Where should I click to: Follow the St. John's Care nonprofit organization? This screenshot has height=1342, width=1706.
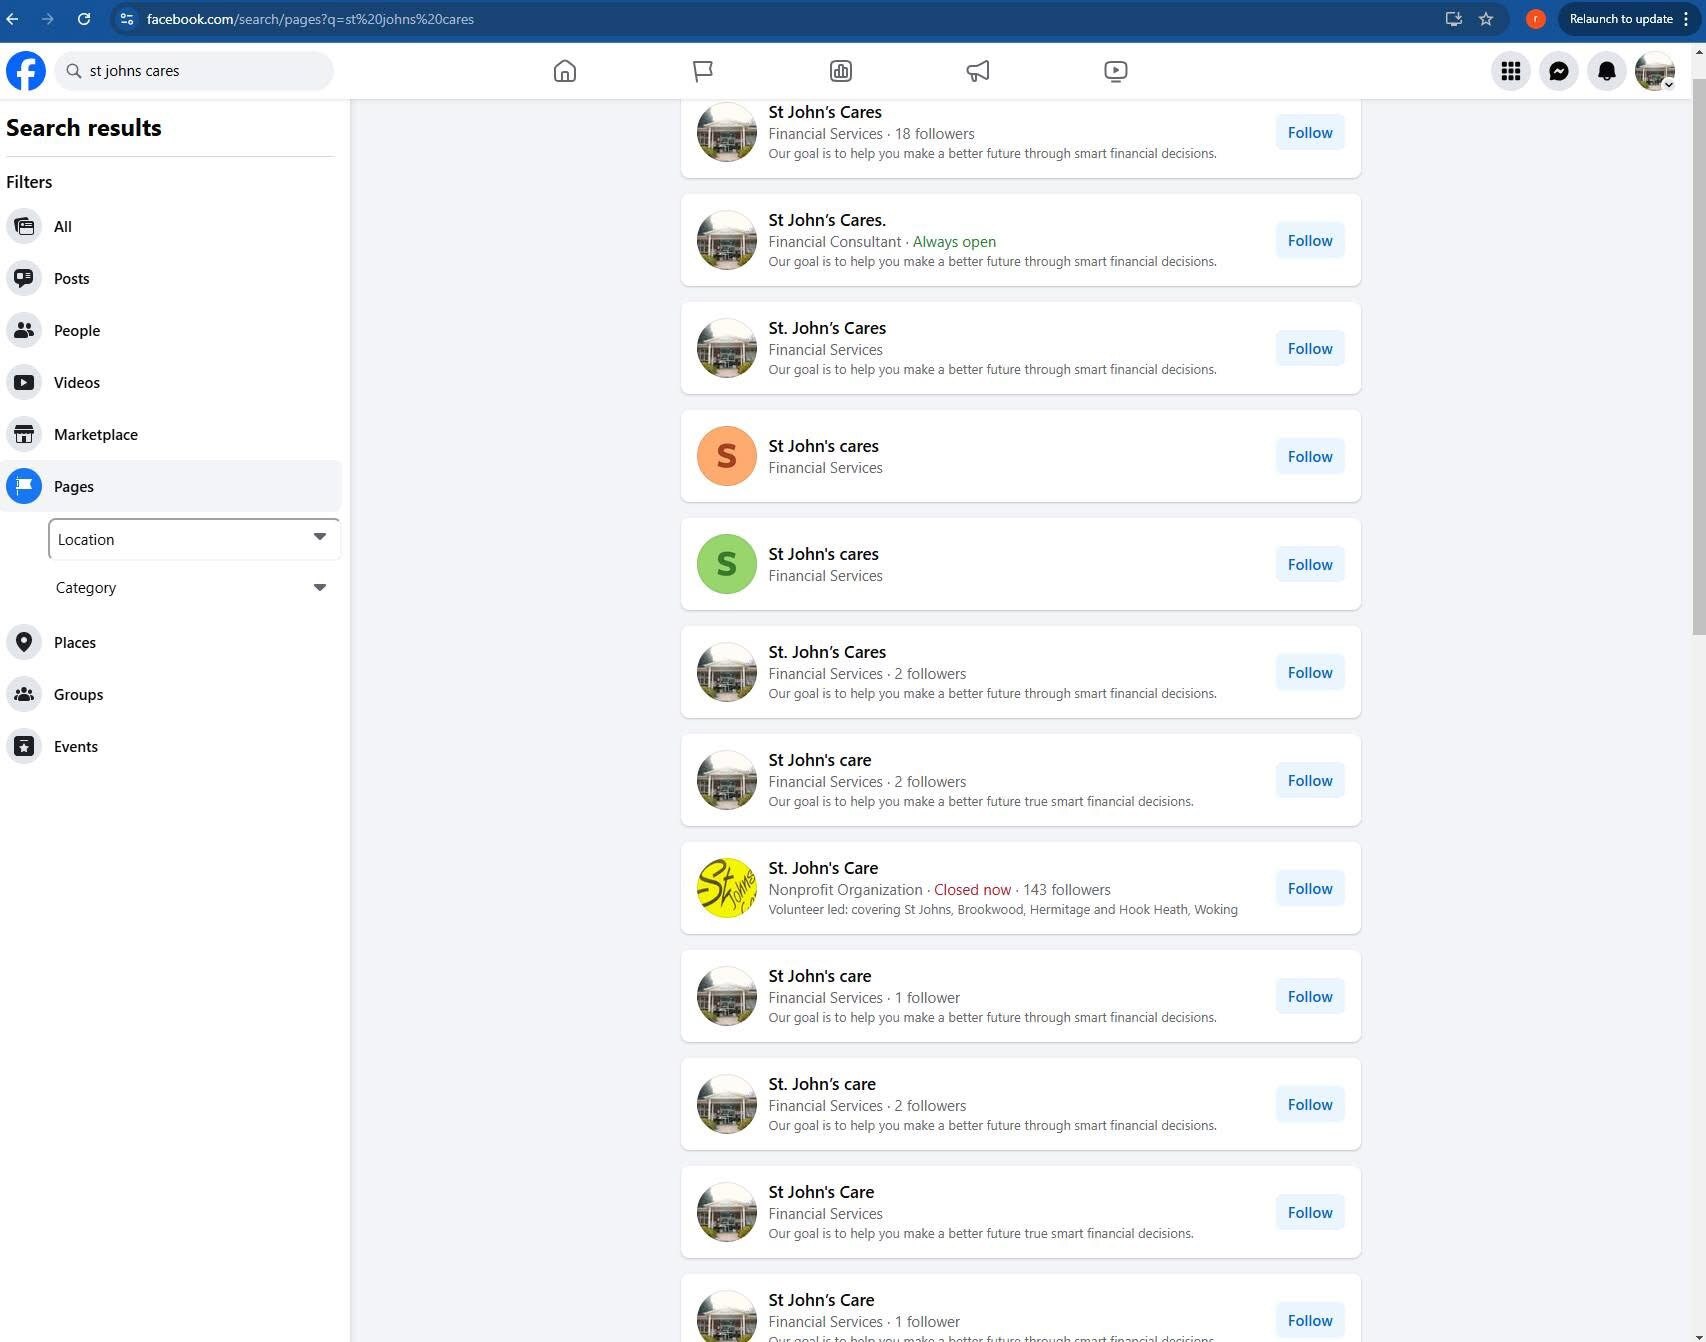pos(1309,888)
